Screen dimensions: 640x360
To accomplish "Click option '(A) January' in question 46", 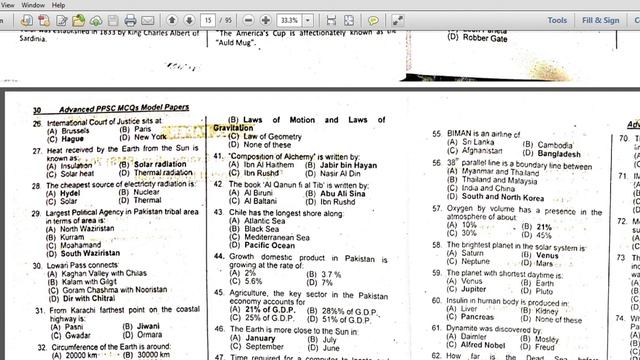I will point(253,338).
